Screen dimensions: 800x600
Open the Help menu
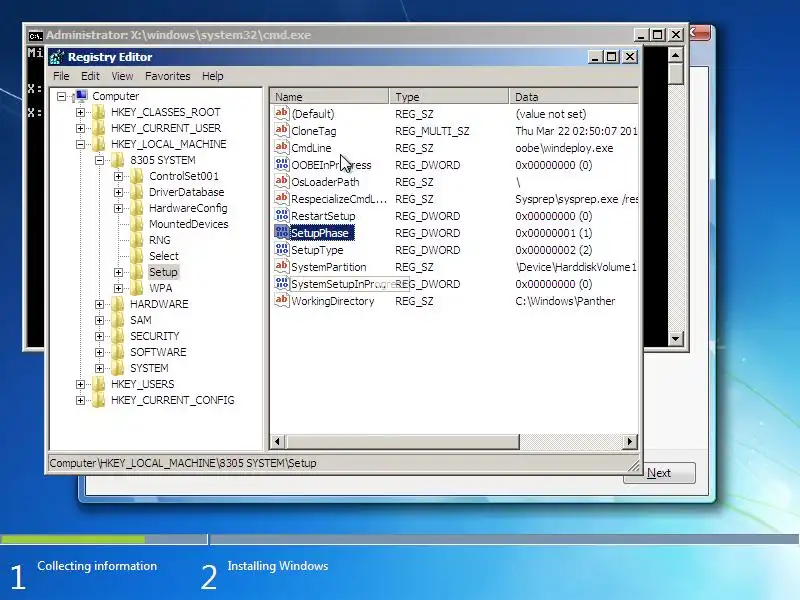point(213,76)
